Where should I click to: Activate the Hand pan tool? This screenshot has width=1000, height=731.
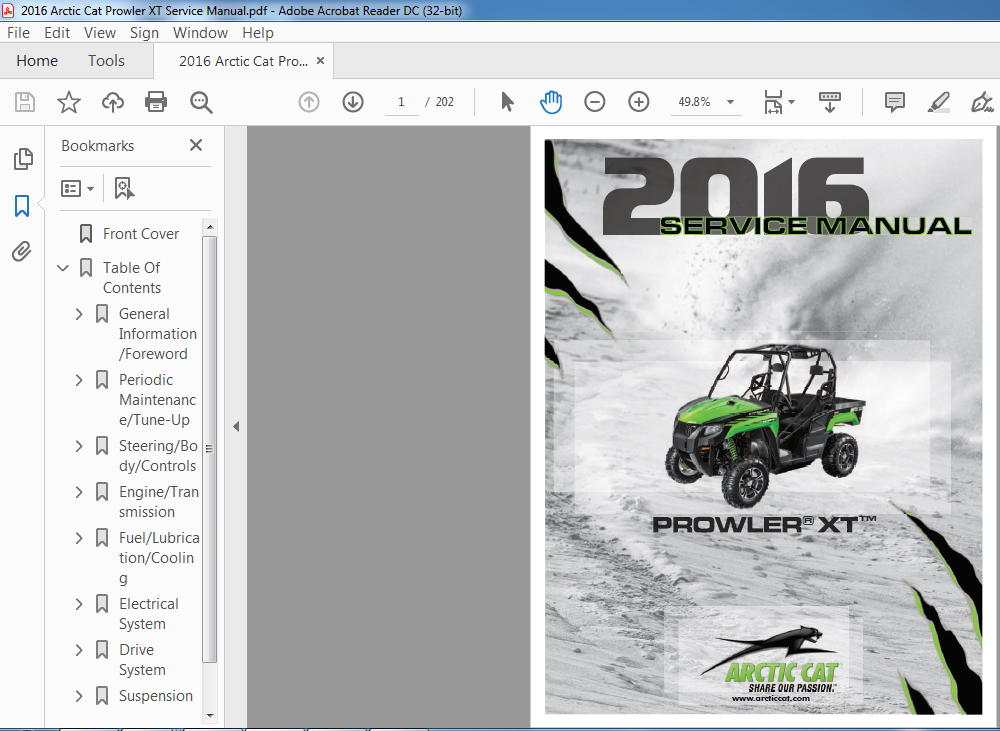(x=551, y=102)
